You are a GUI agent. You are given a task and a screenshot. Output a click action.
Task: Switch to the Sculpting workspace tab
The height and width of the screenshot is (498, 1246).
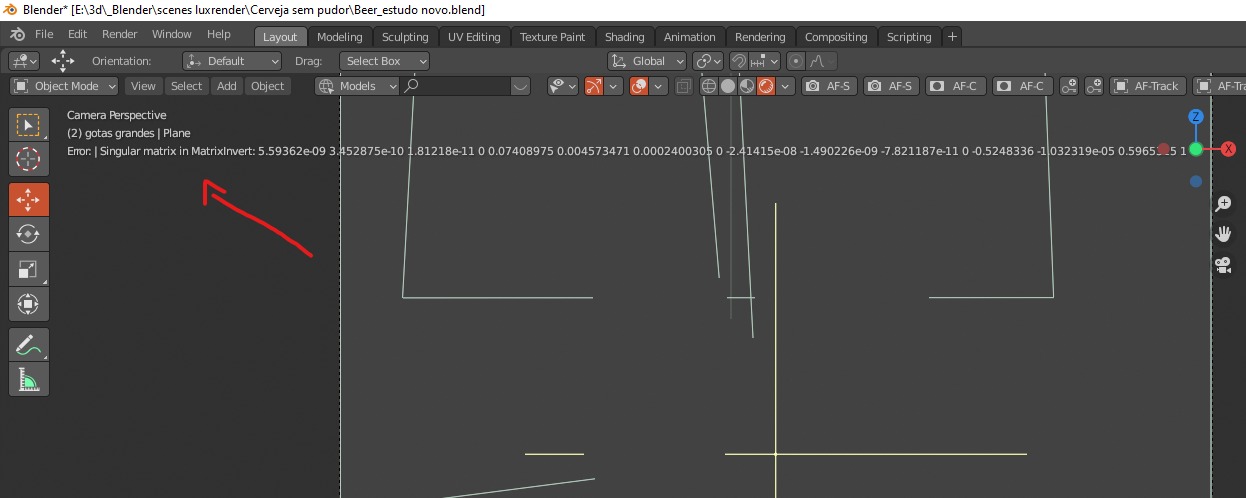point(405,37)
